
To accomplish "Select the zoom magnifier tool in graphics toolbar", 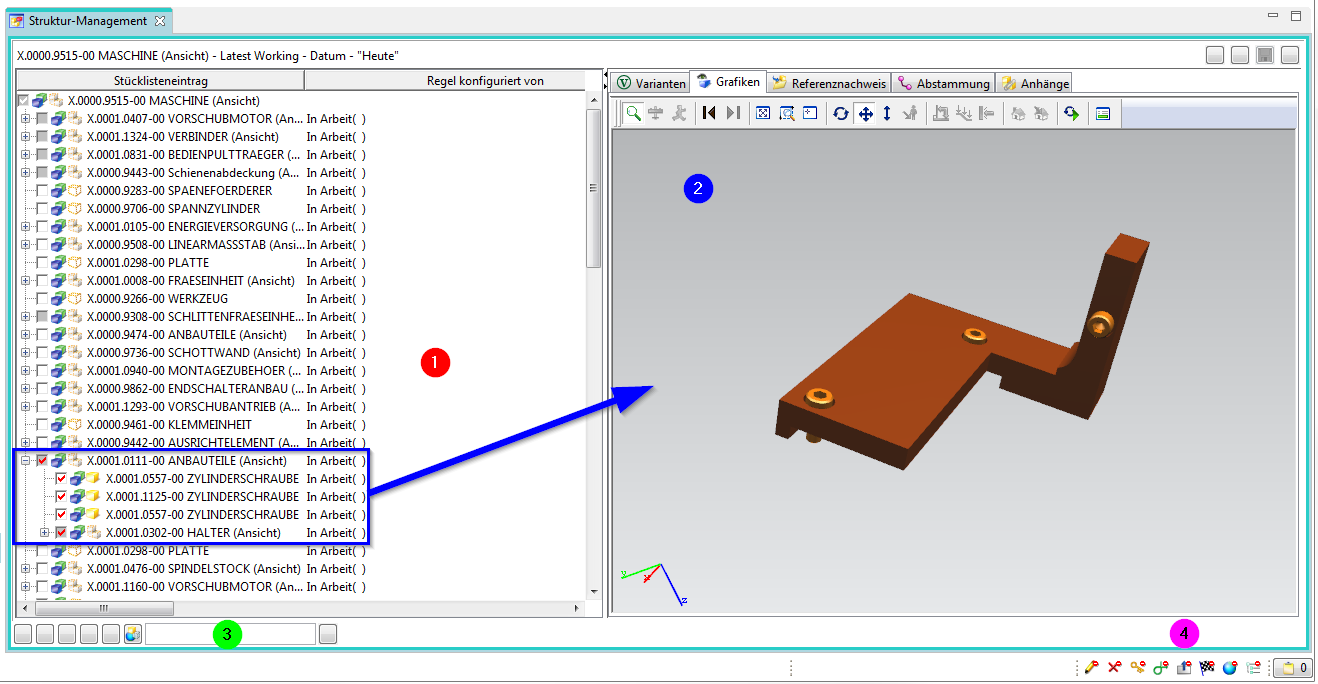I will tap(633, 114).
